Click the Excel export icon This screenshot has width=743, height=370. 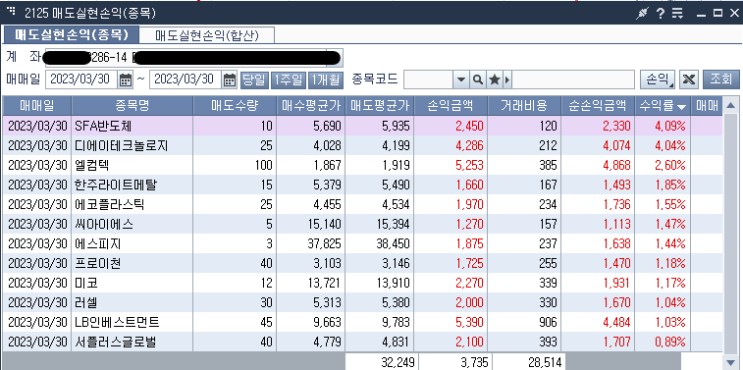pos(689,80)
